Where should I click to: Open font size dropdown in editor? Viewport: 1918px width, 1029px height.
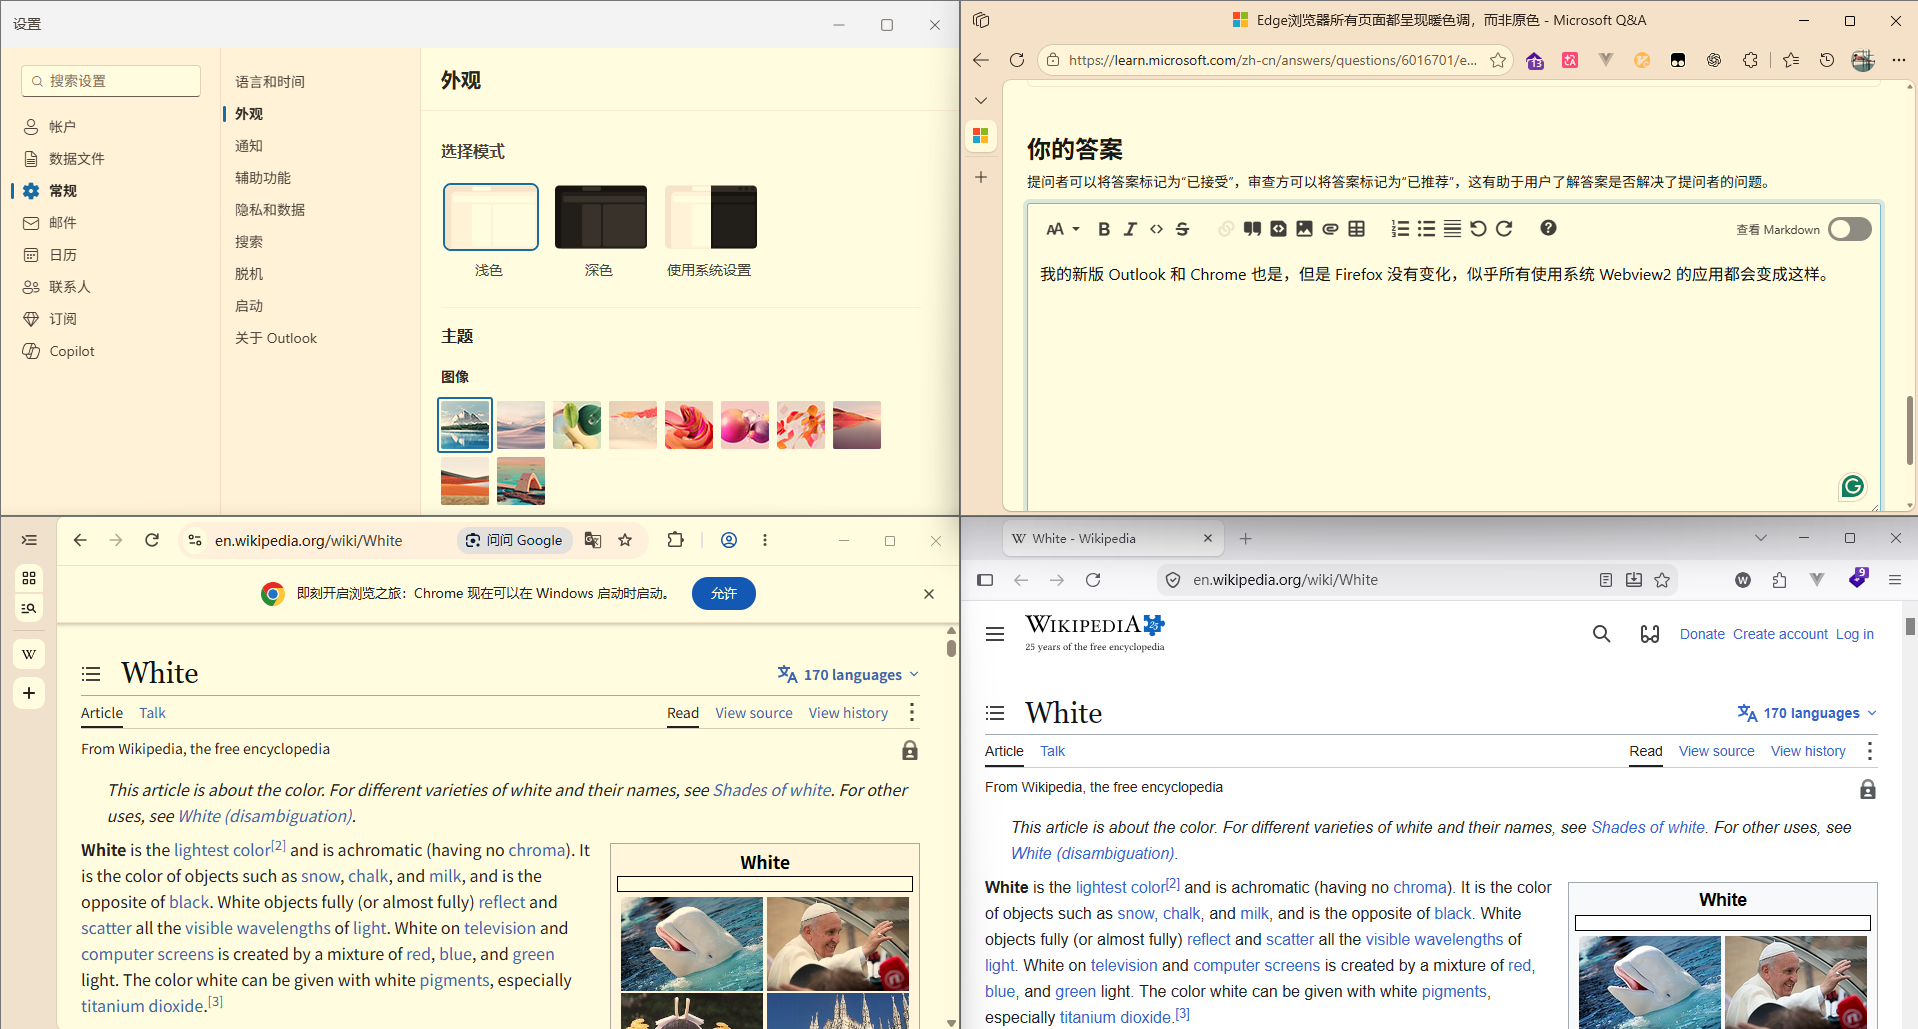(1062, 229)
